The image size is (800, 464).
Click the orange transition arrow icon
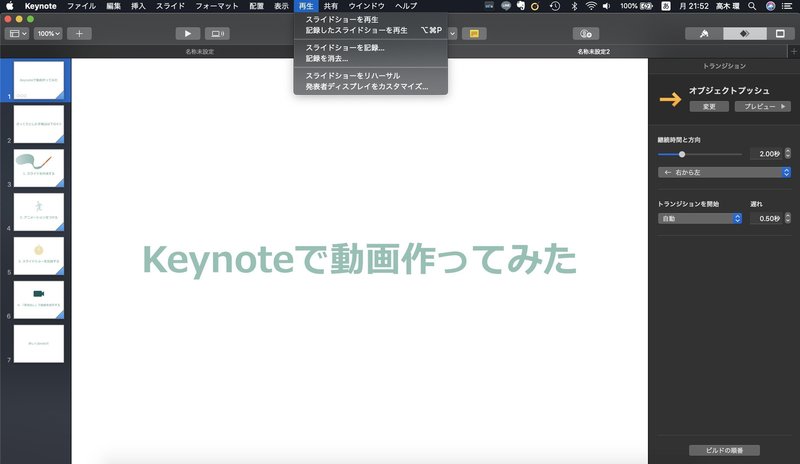[x=670, y=99]
